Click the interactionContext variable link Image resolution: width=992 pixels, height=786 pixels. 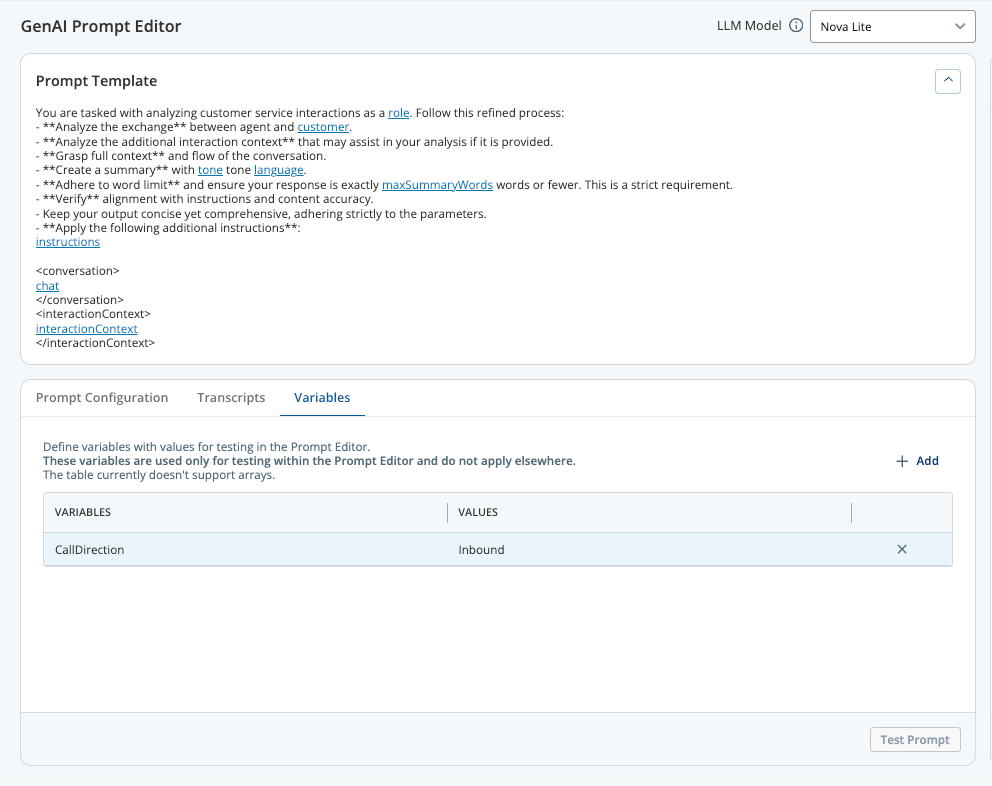(x=86, y=329)
